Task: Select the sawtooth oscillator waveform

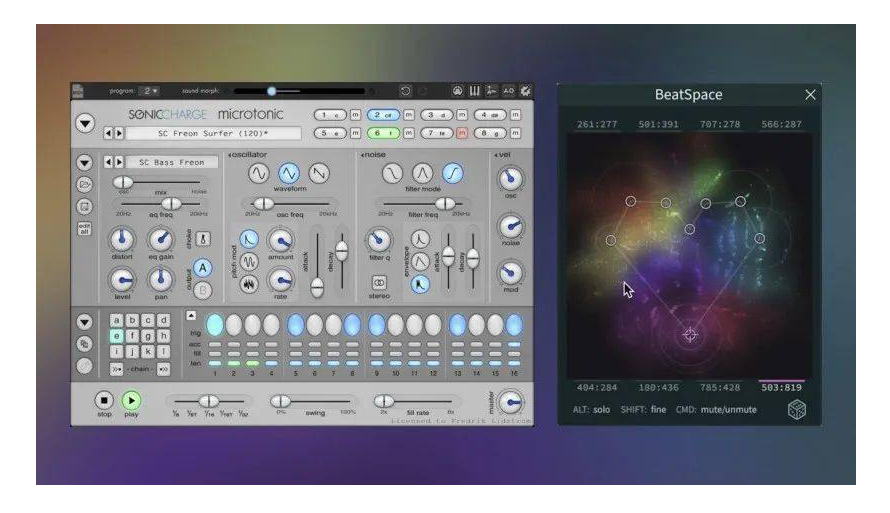Action: 319,173
